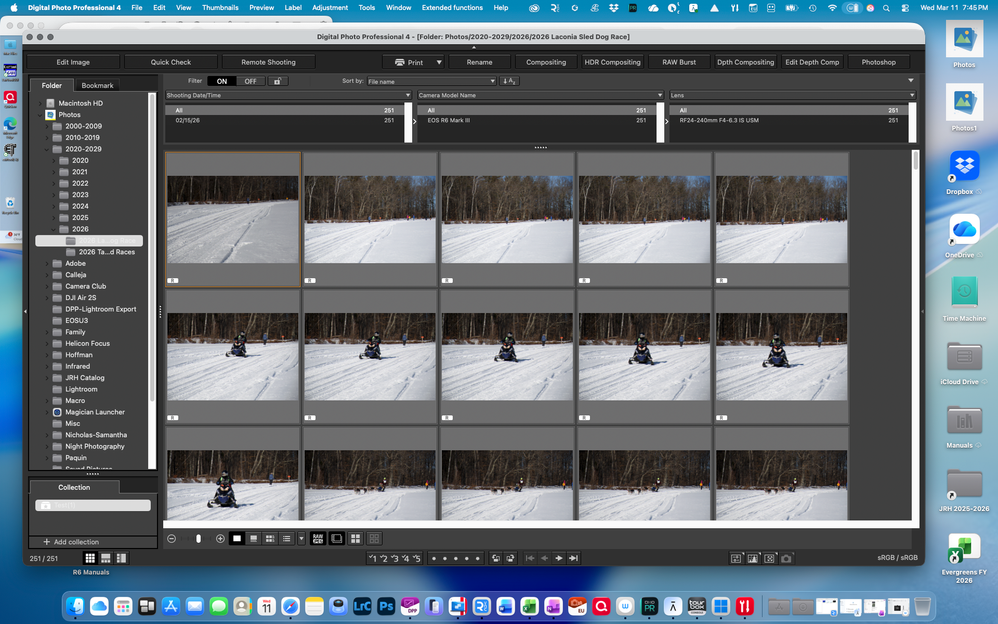The width and height of the screenshot is (998, 624).
Task: Select the 2026 Ta...d Races folder
Action: (106, 252)
